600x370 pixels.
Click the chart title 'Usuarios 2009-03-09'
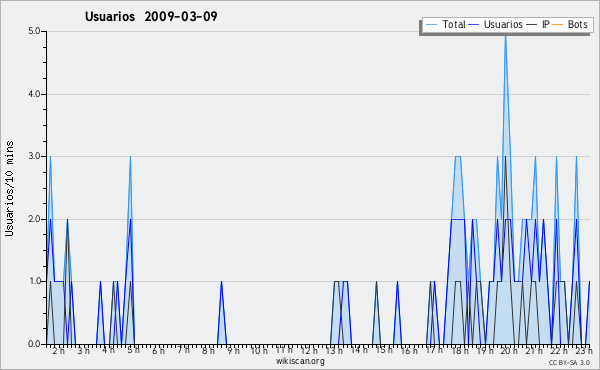151,16
